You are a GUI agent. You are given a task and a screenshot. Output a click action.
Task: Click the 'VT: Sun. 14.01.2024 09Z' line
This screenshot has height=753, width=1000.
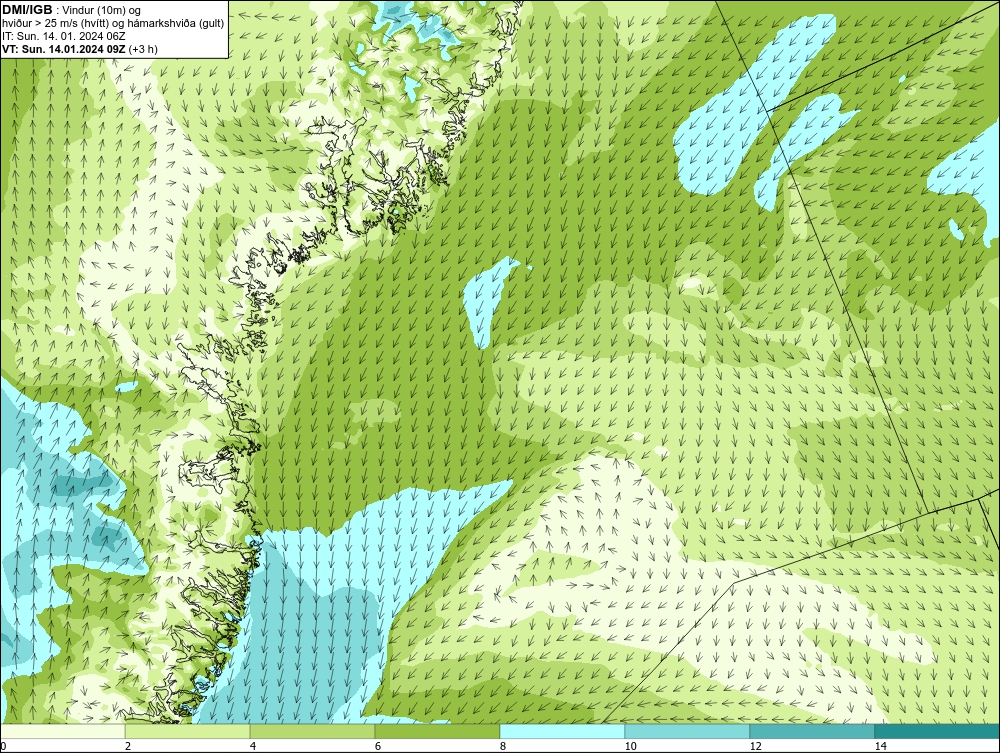point(64,49)
